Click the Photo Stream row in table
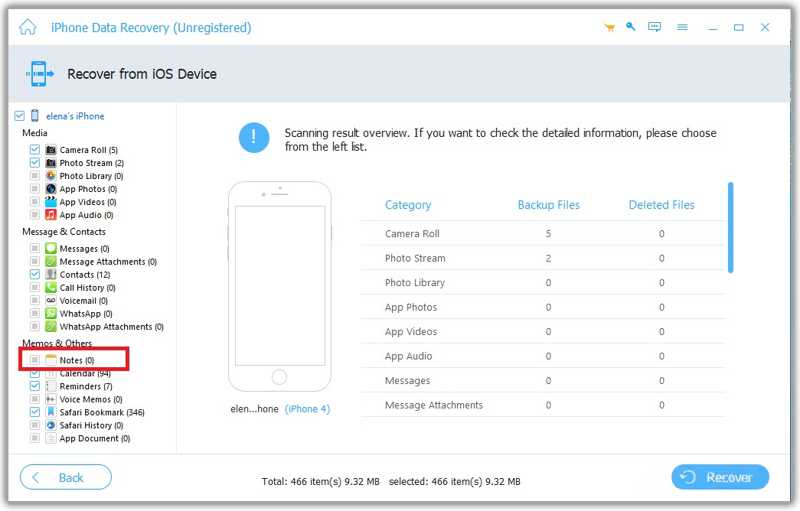This screenshot has height=511, width=800. [542, 258]
